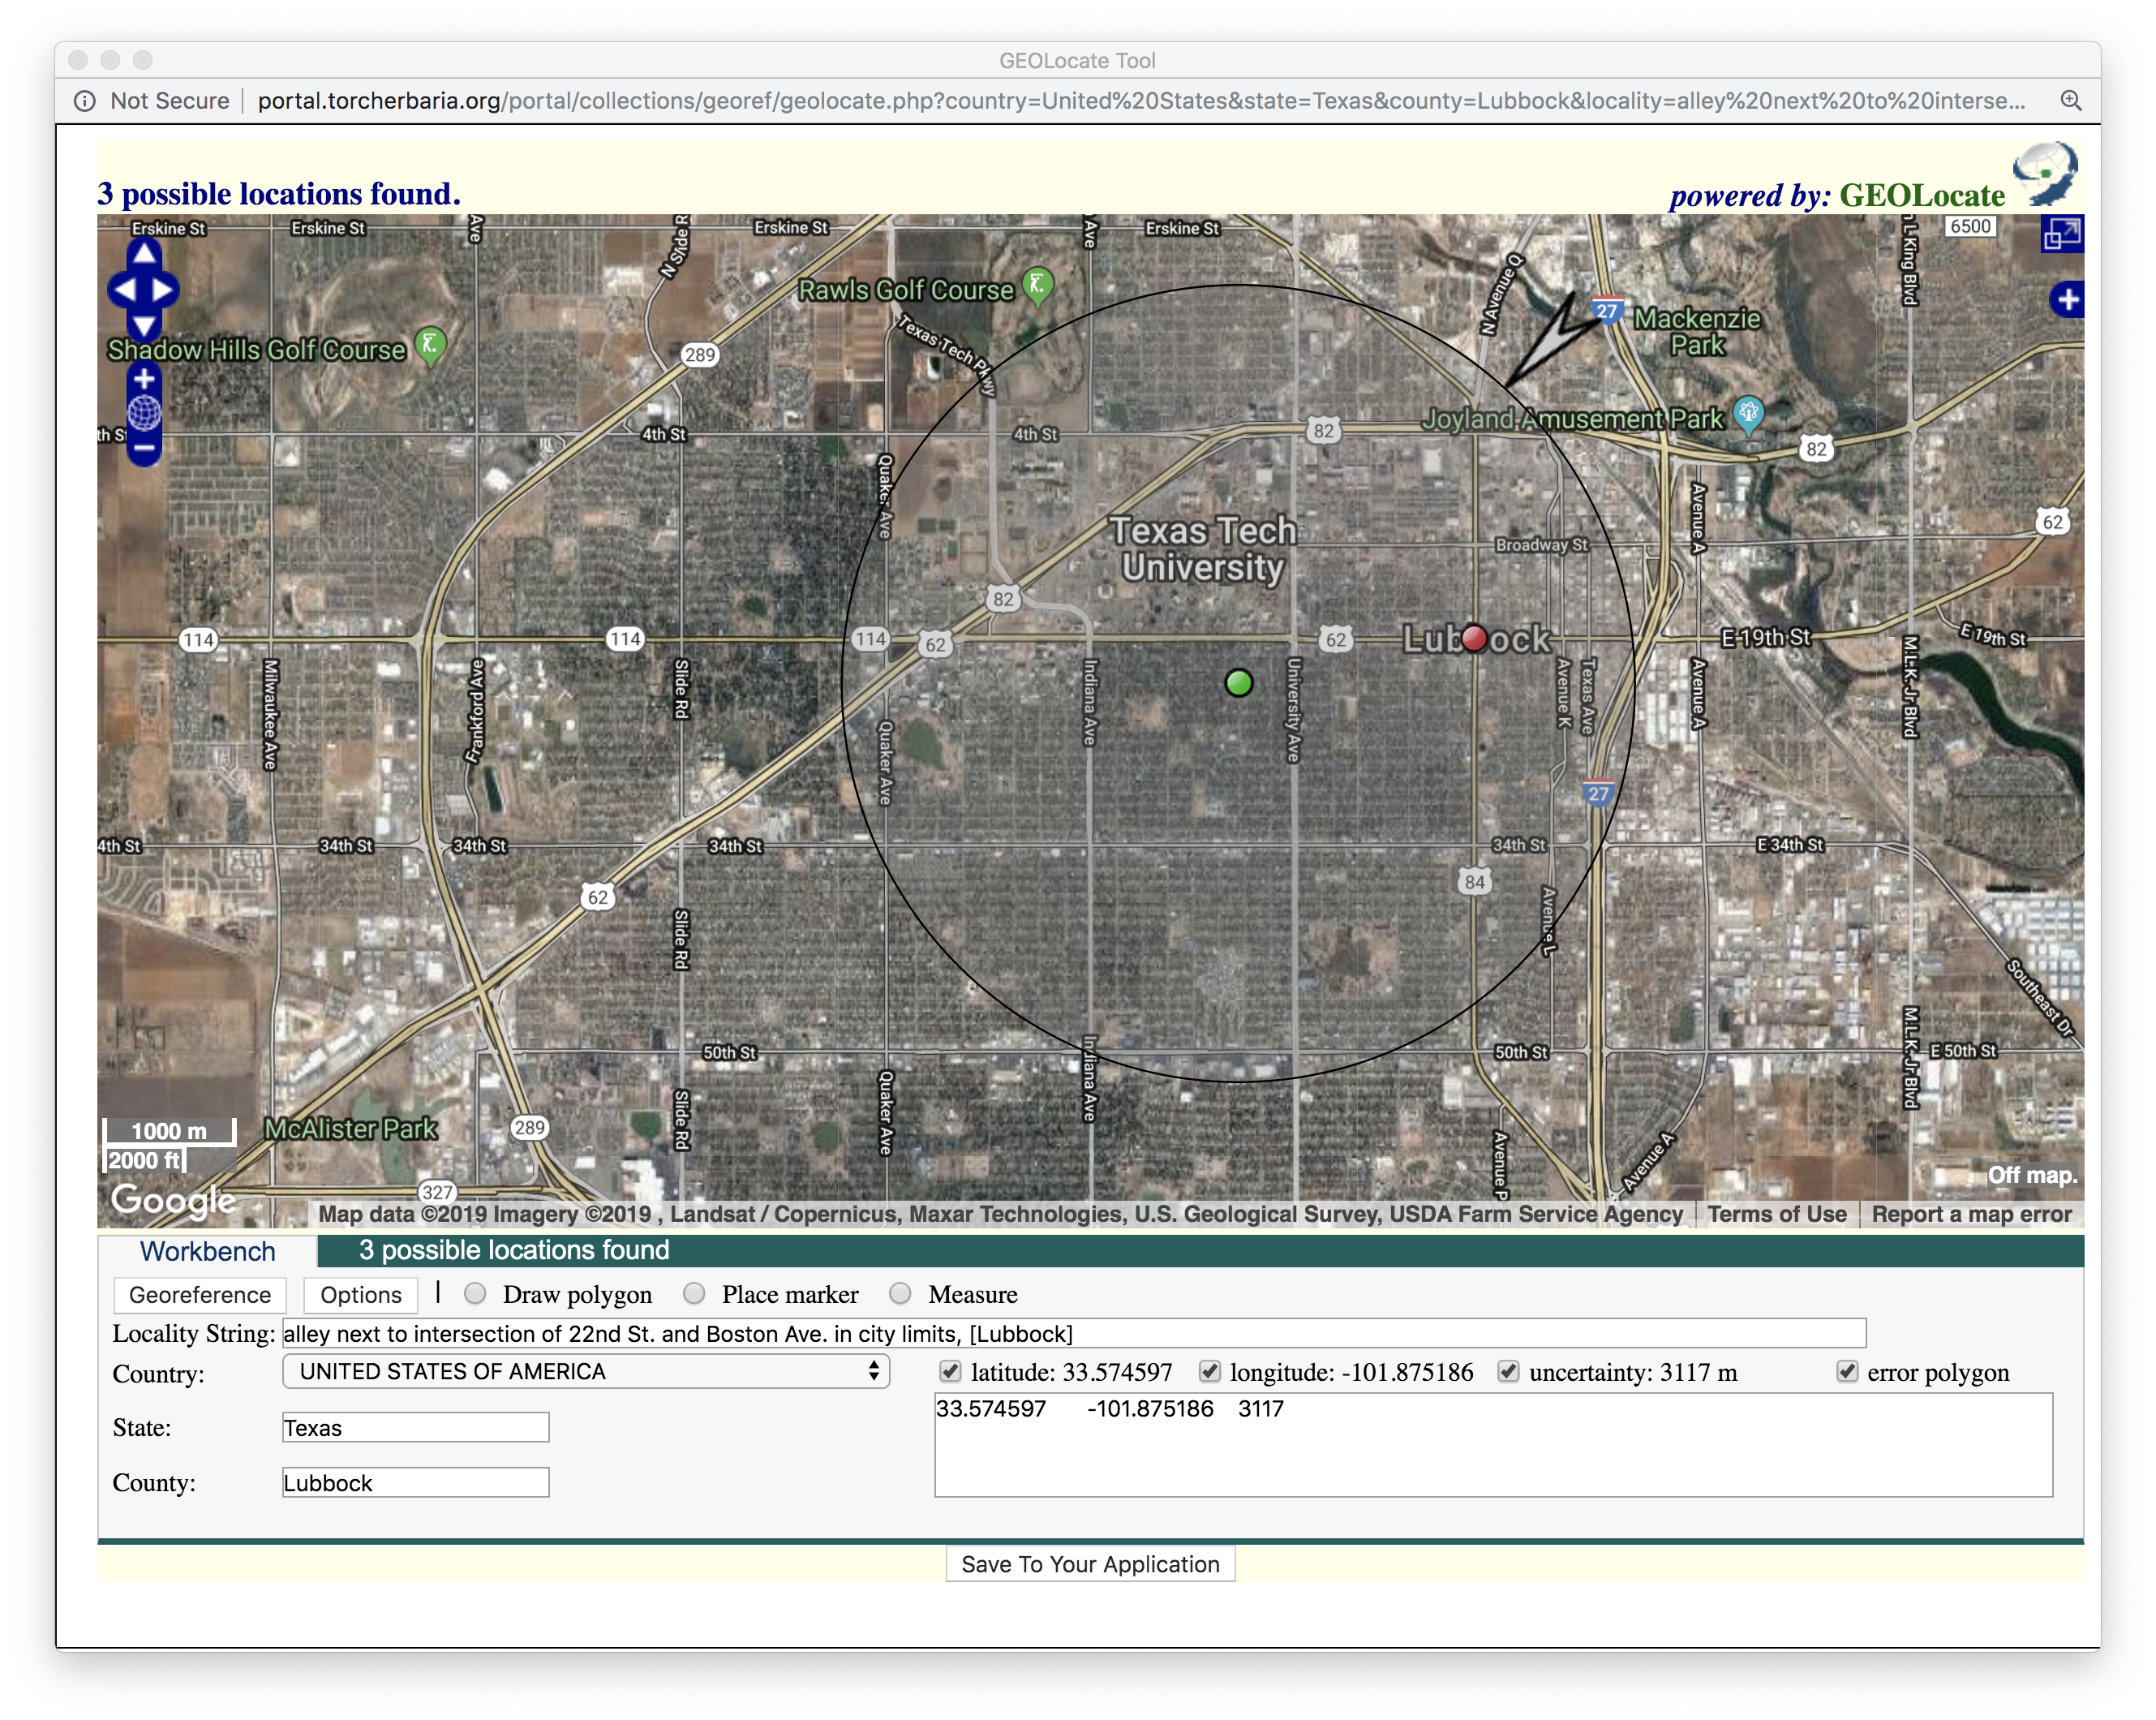Pan the map up with the arrow

(x=144, y=254)
